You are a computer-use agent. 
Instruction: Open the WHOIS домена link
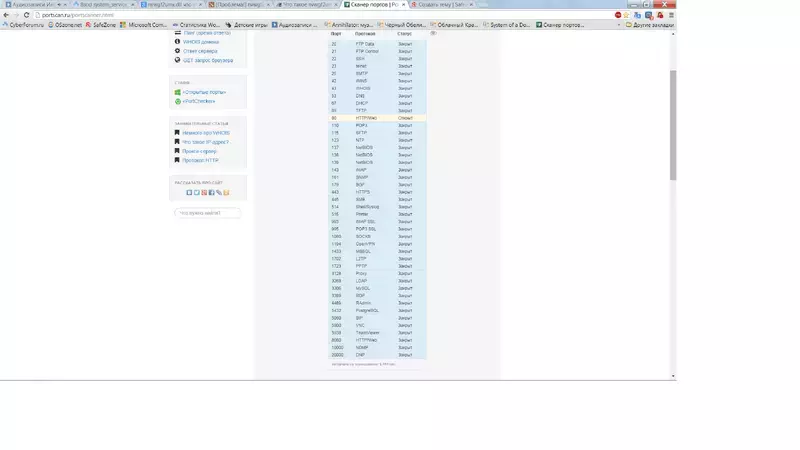coord(201,42)
